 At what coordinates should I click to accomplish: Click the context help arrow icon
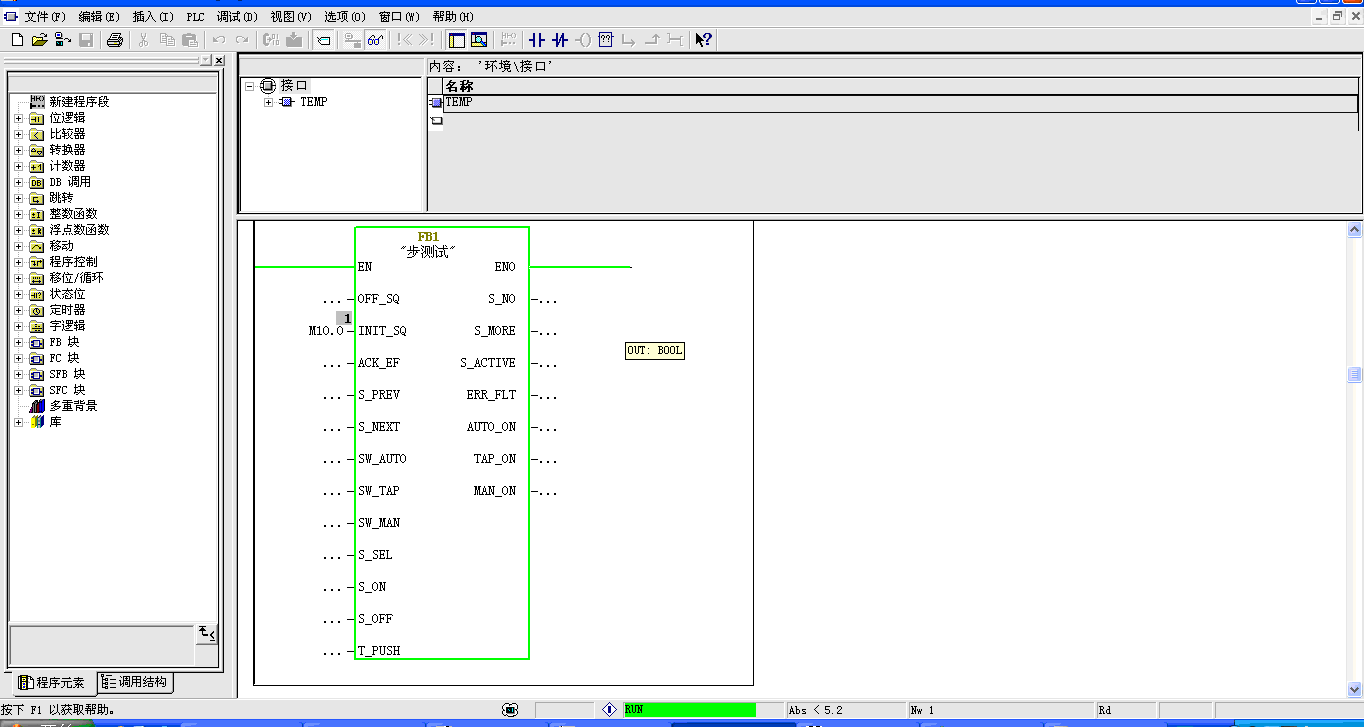pos(703,40)
